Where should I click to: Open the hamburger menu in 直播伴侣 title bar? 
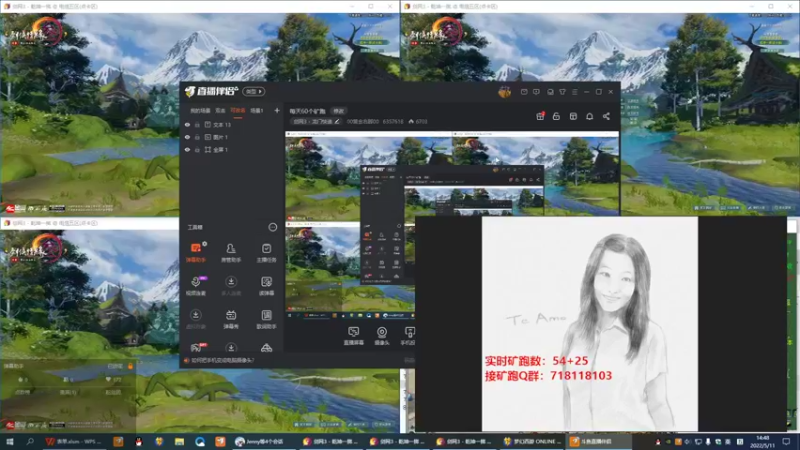point(574,92)
